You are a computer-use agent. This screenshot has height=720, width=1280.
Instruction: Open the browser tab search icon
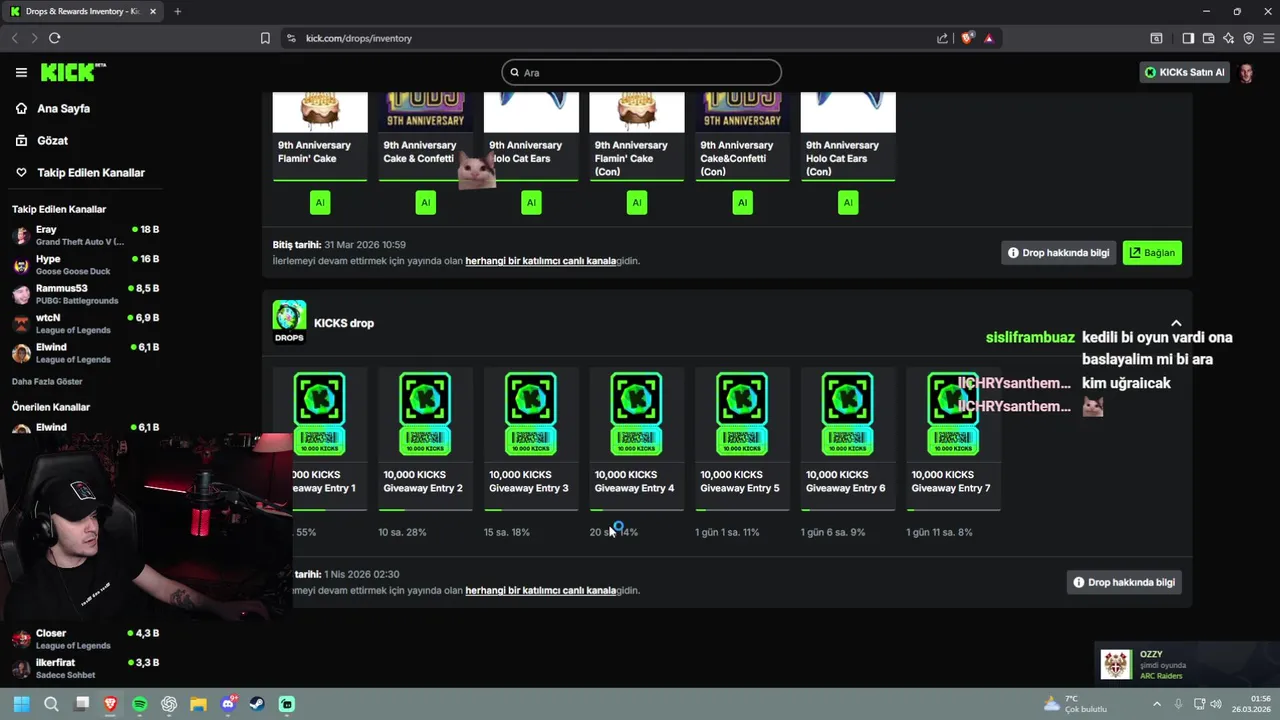click(1156, 38)
